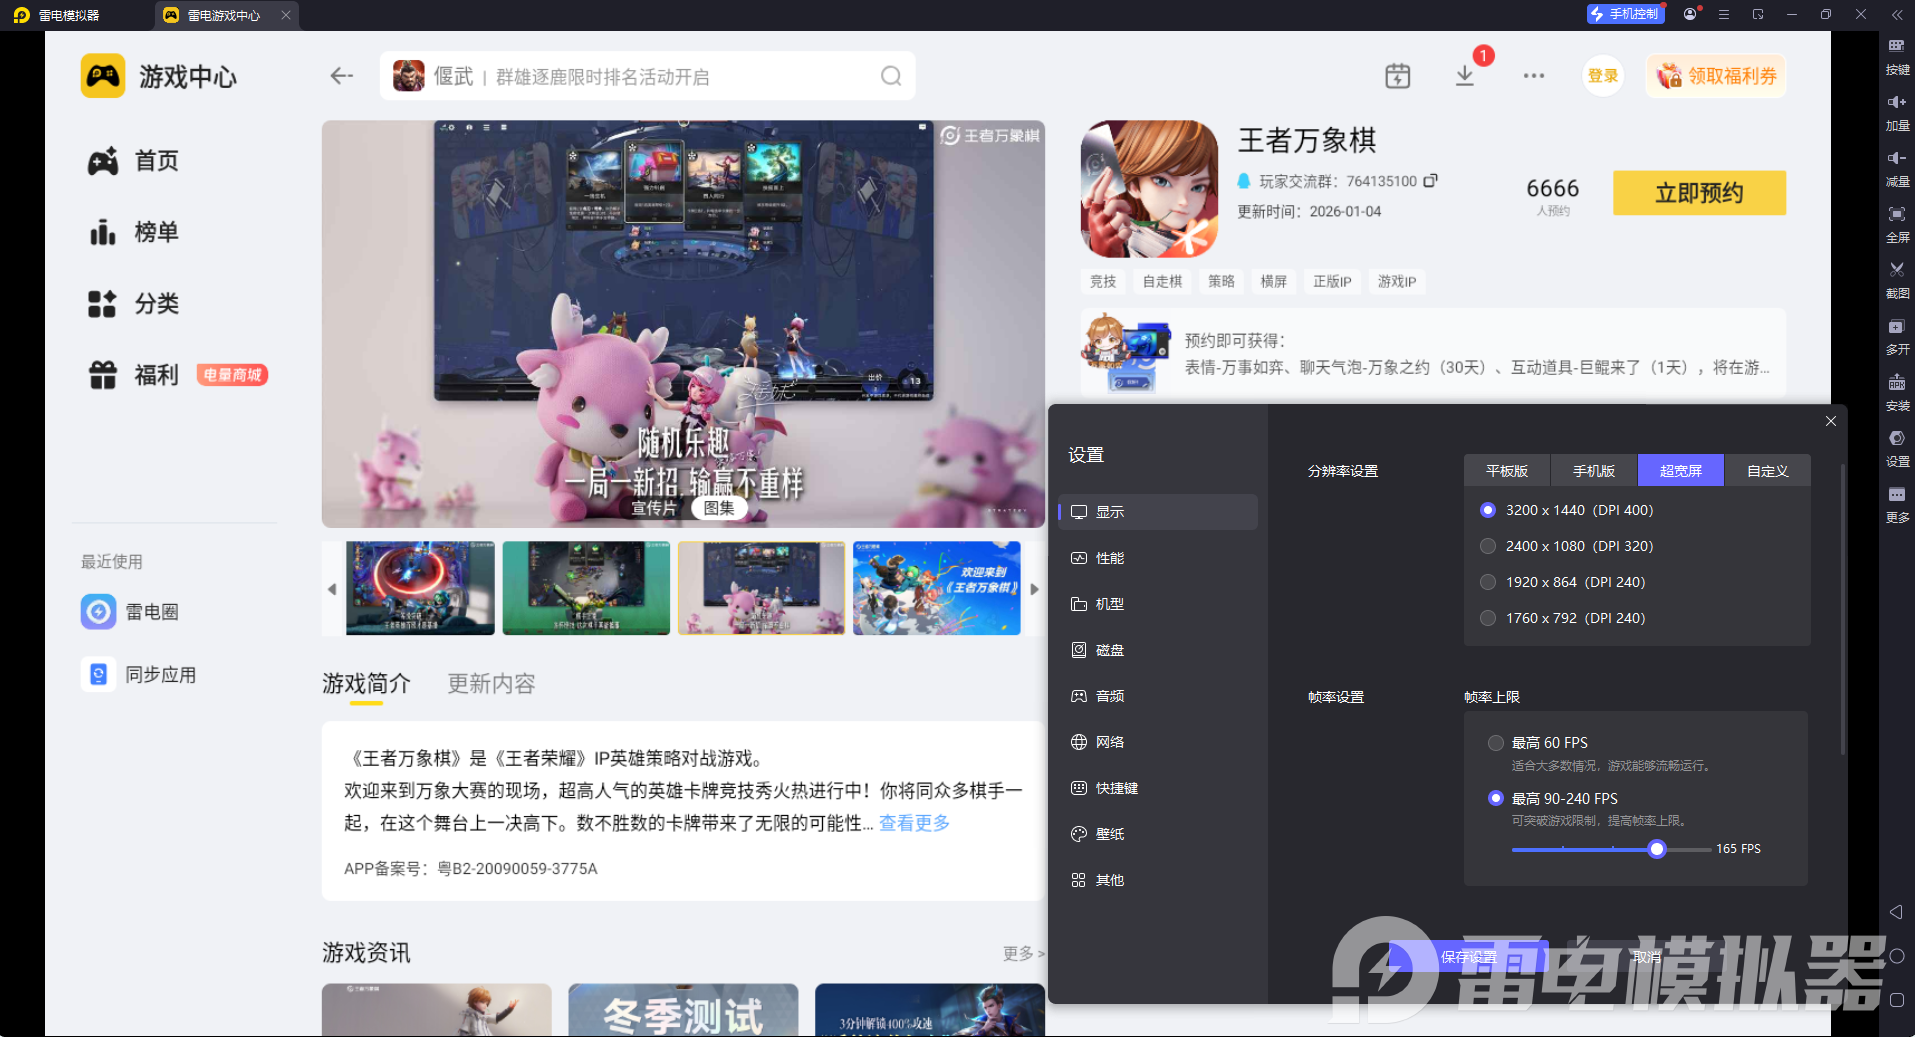Image resolution: width=1915 pixels, height=1037 pixels.
Task: Tap the Android back triangle button
Action: click(x=1896, y=912)
